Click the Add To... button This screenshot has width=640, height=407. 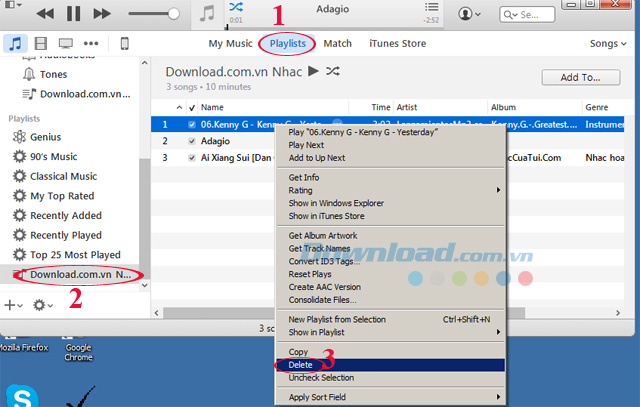[x=581, y=77]
